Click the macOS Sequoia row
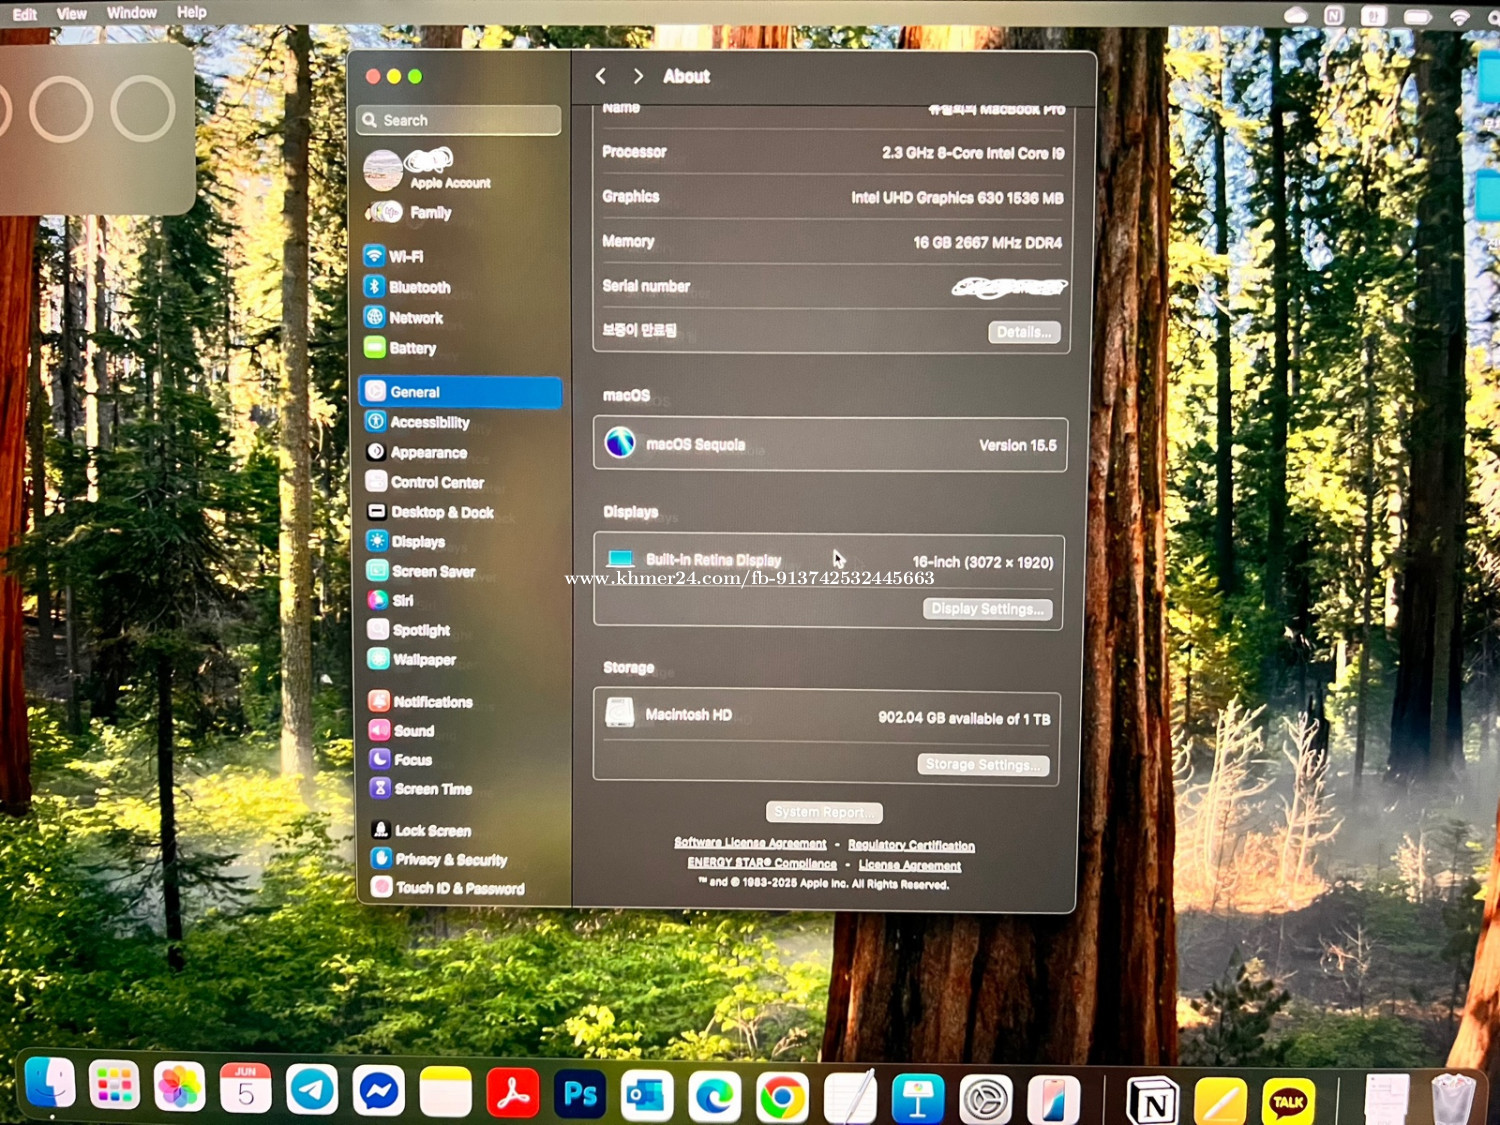 (x=830, y=444)
